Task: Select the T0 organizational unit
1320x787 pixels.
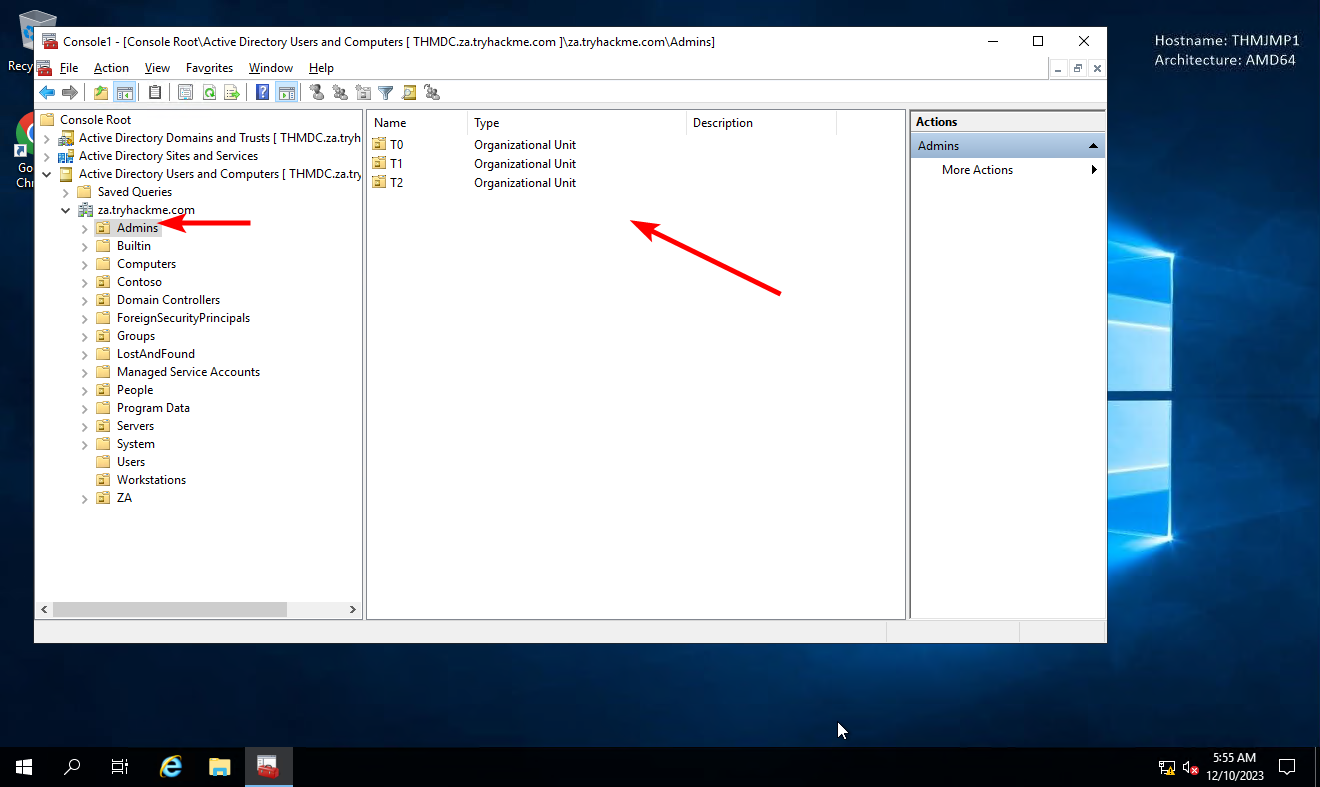Action: pos(388,145)
